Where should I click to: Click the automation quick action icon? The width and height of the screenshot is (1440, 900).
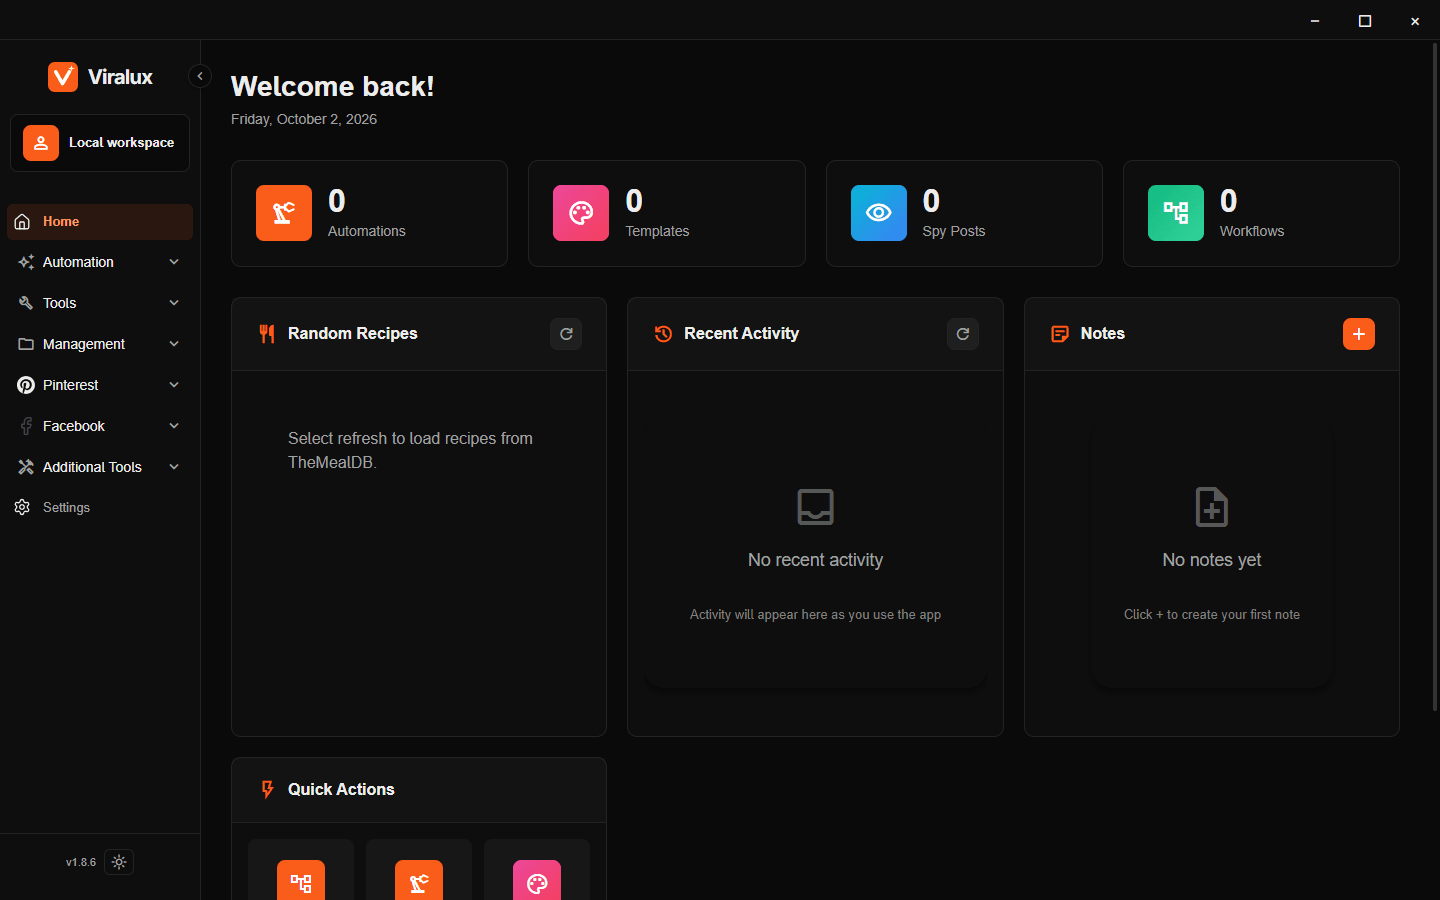[419, 882]
